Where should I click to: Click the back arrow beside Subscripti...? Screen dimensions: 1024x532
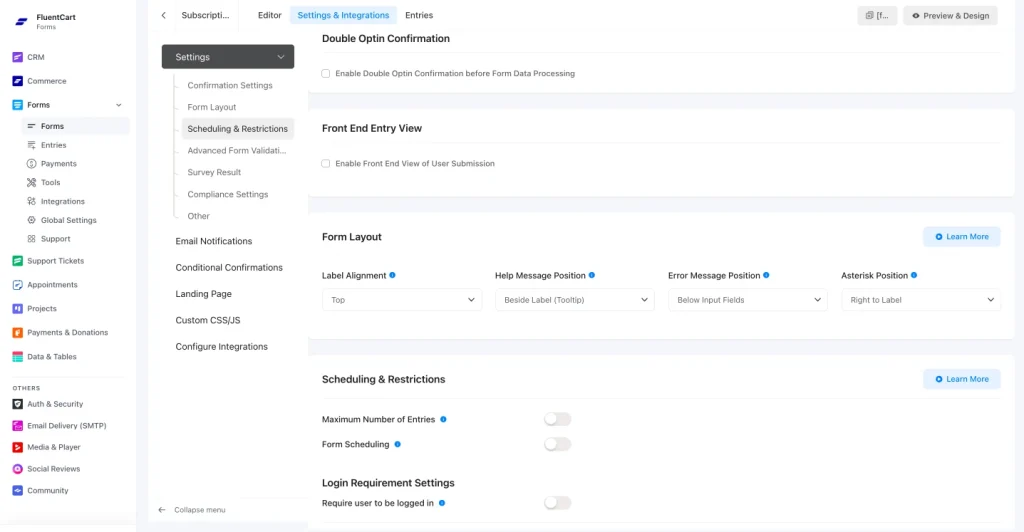(164, 15)
